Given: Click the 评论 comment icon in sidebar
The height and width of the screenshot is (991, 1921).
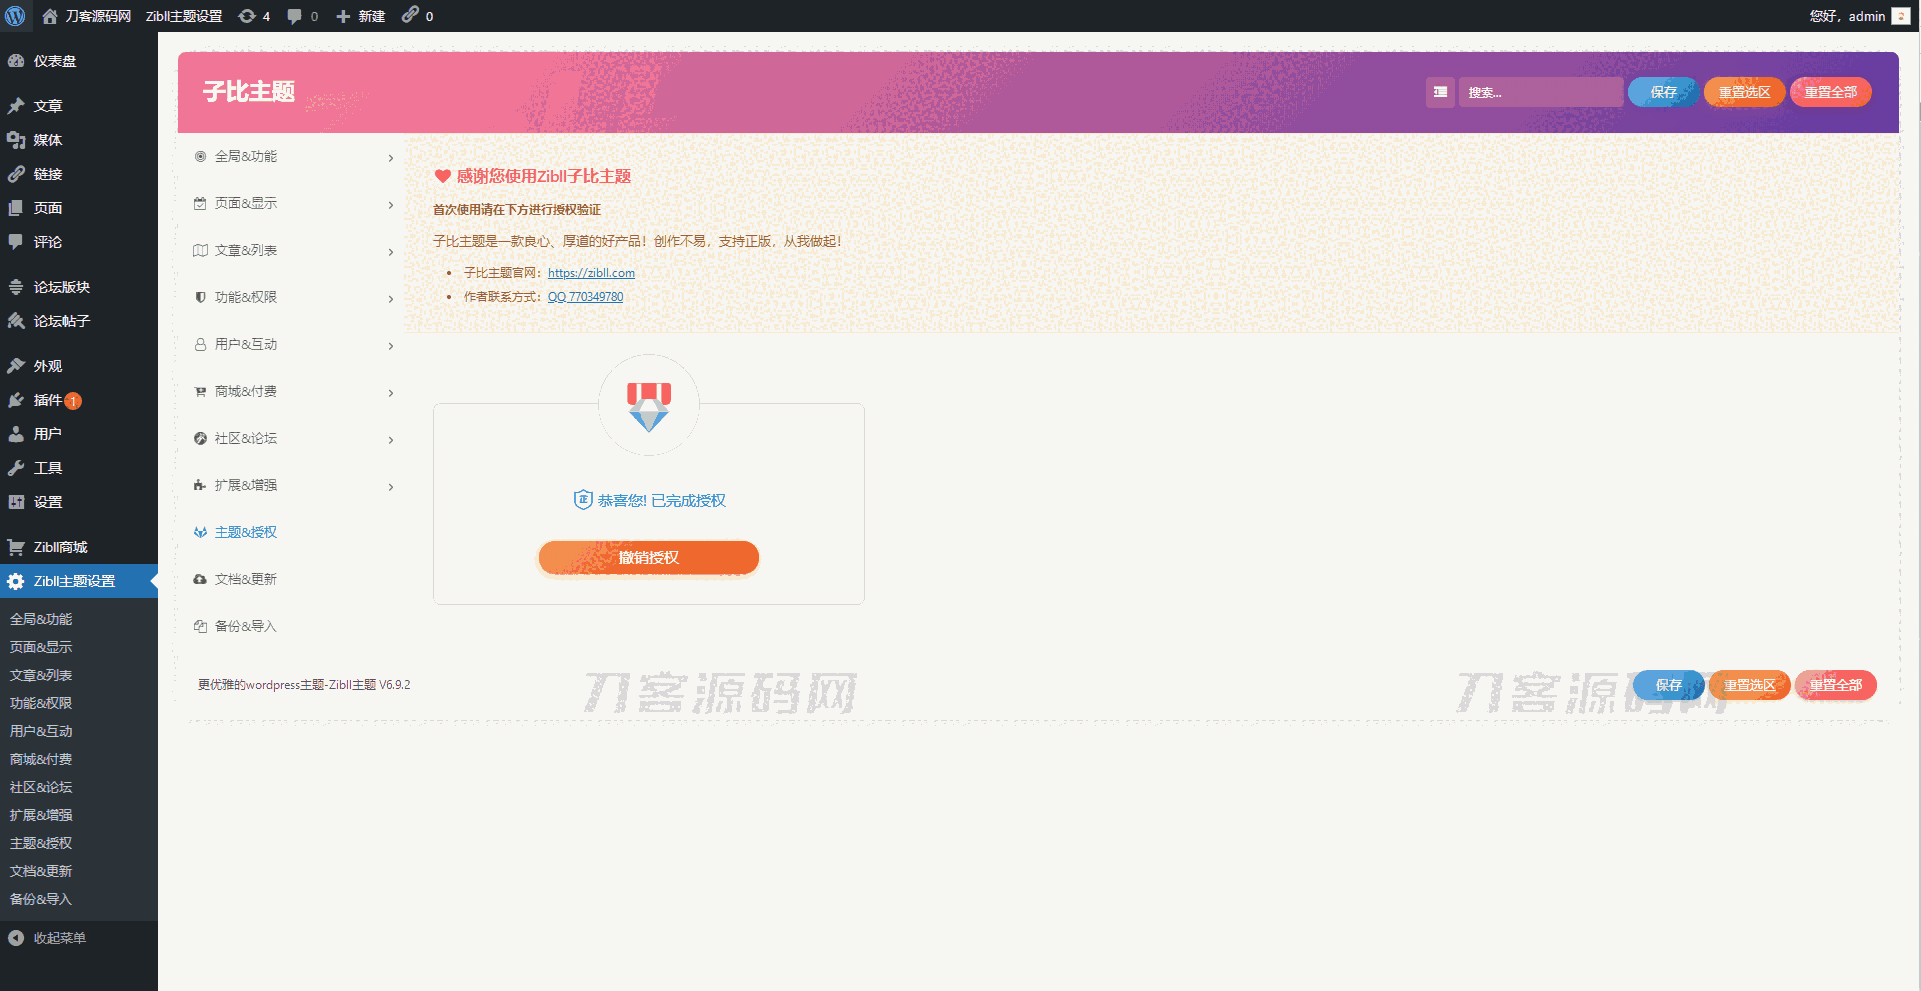Looking at the screenshot, I should coord(16,242).
